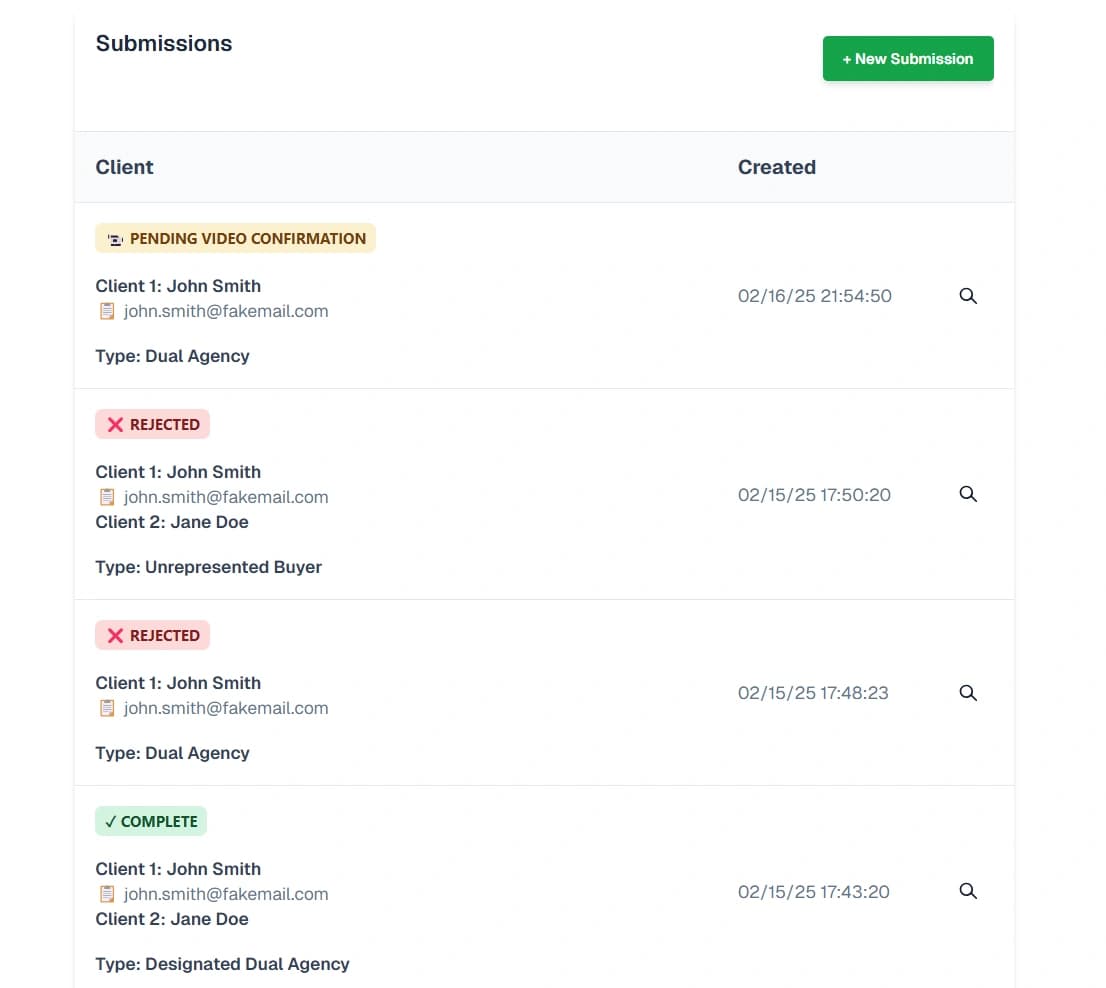The image size is (1106, 988).
Task: Click the + New Submission button
Action: pyautogui.click(x=907, y=59)
